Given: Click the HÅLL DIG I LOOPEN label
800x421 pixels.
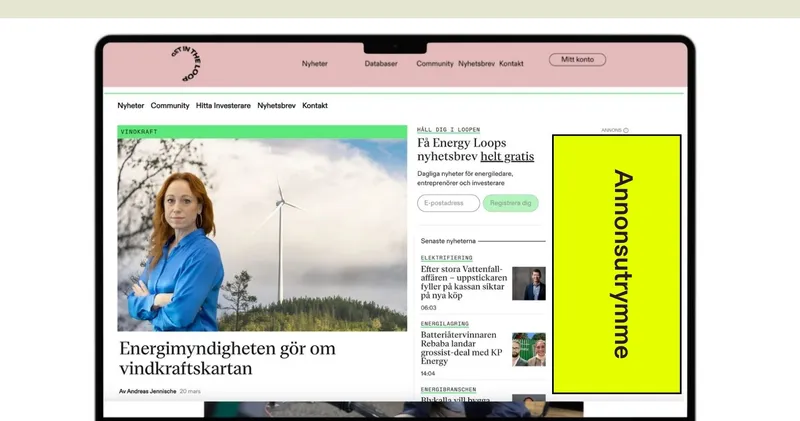Looking at the screenshot, I should pyautogui.click(x=448, y=130).
